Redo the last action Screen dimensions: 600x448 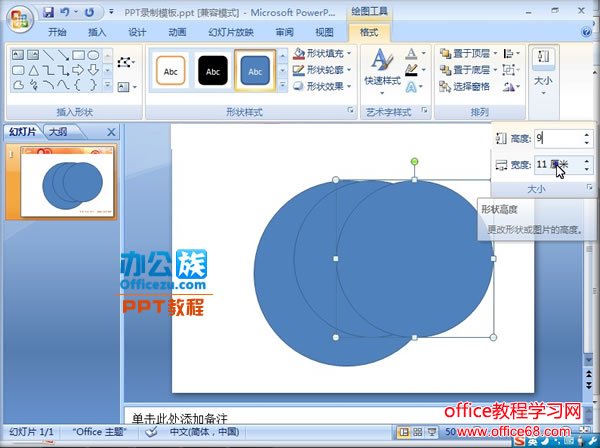[x=90, y=12]
